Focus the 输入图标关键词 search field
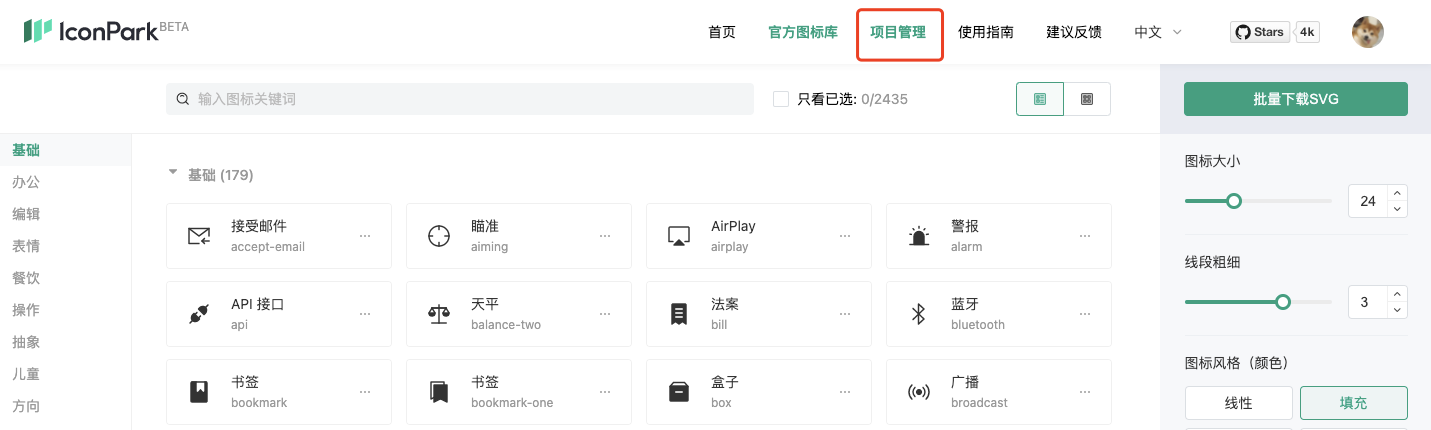1431x430 pixels. coord(460,99)
